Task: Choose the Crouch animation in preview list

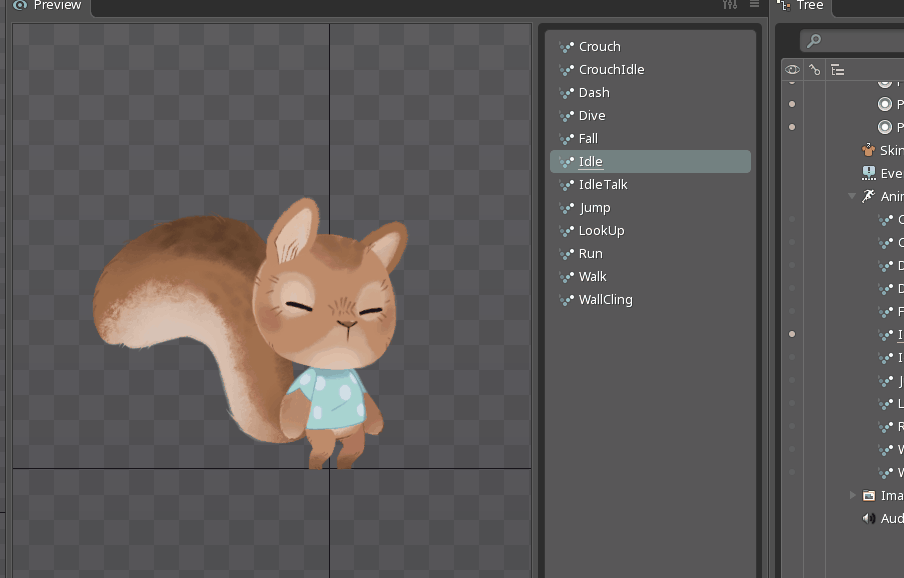Action: click(x=599, y=47)
